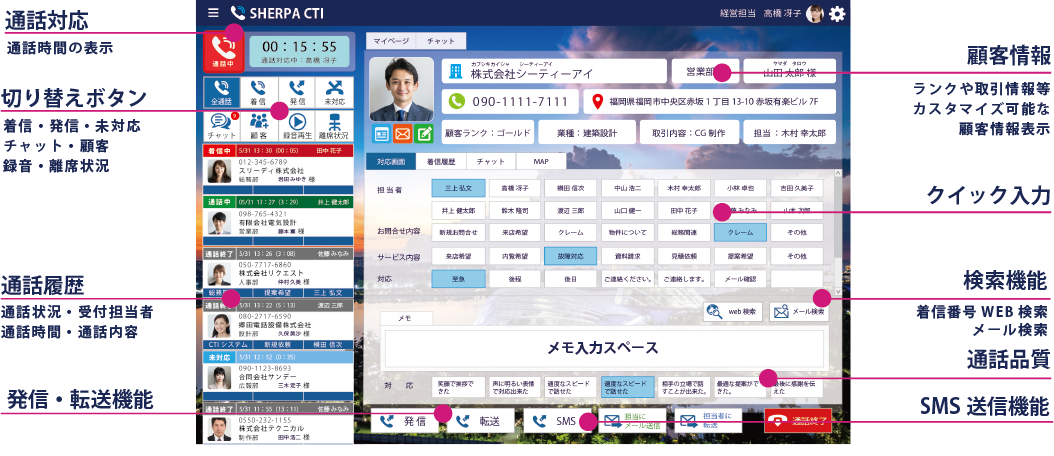
Task: Click the web 検索 button
Action: [x=731, y=312]
